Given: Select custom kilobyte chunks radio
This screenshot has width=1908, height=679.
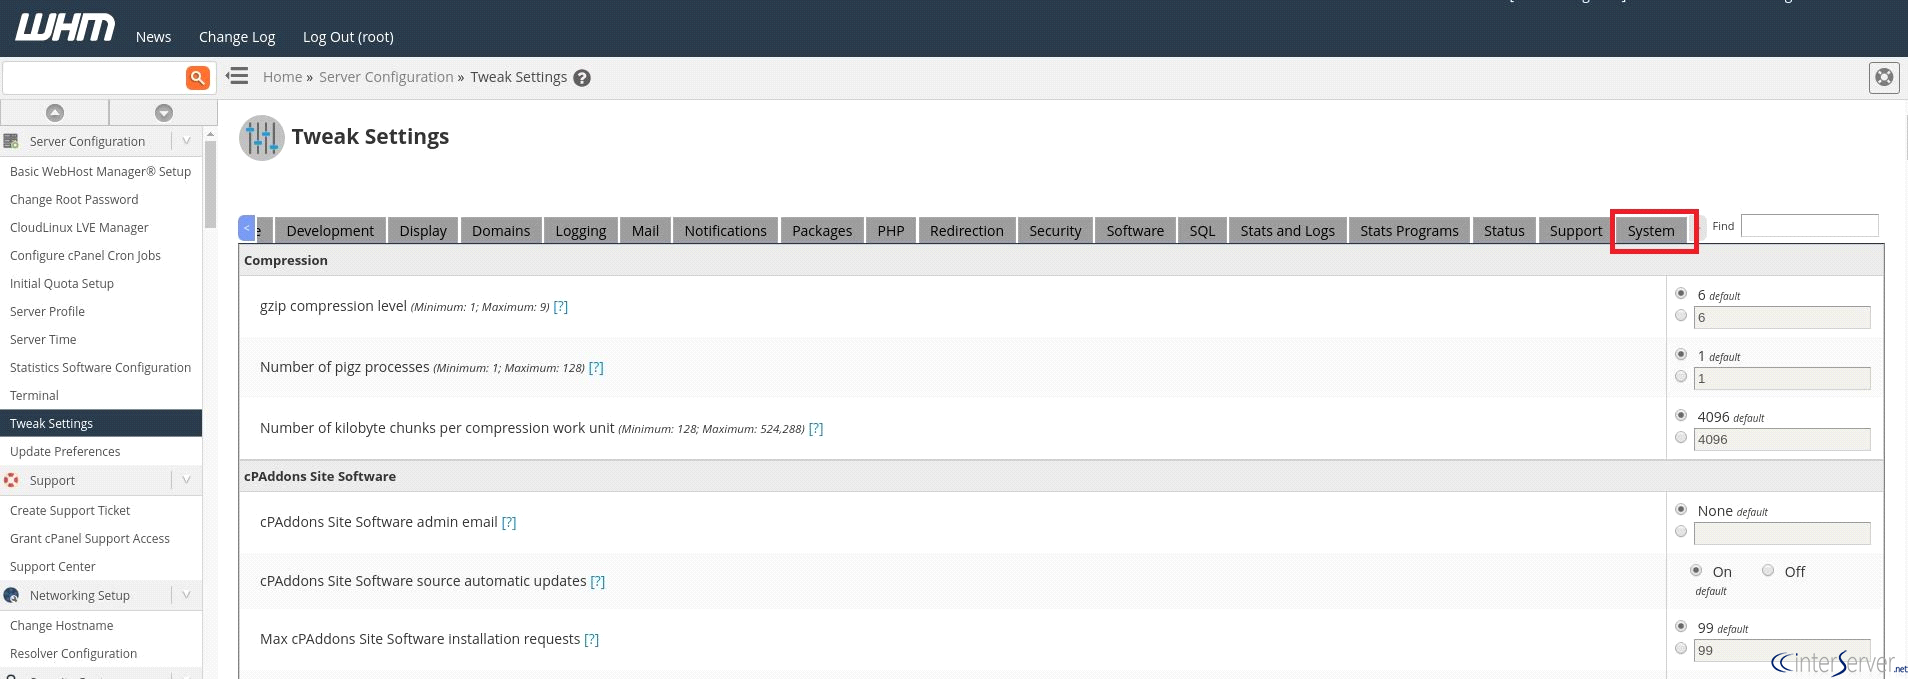Looking at the screenshot, I should pyautogui.click(x=1681, y=437).
